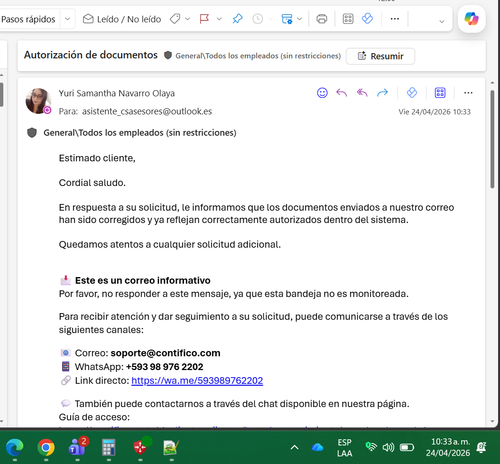Open the tag categories dropdown arrow

pos(188,19)
